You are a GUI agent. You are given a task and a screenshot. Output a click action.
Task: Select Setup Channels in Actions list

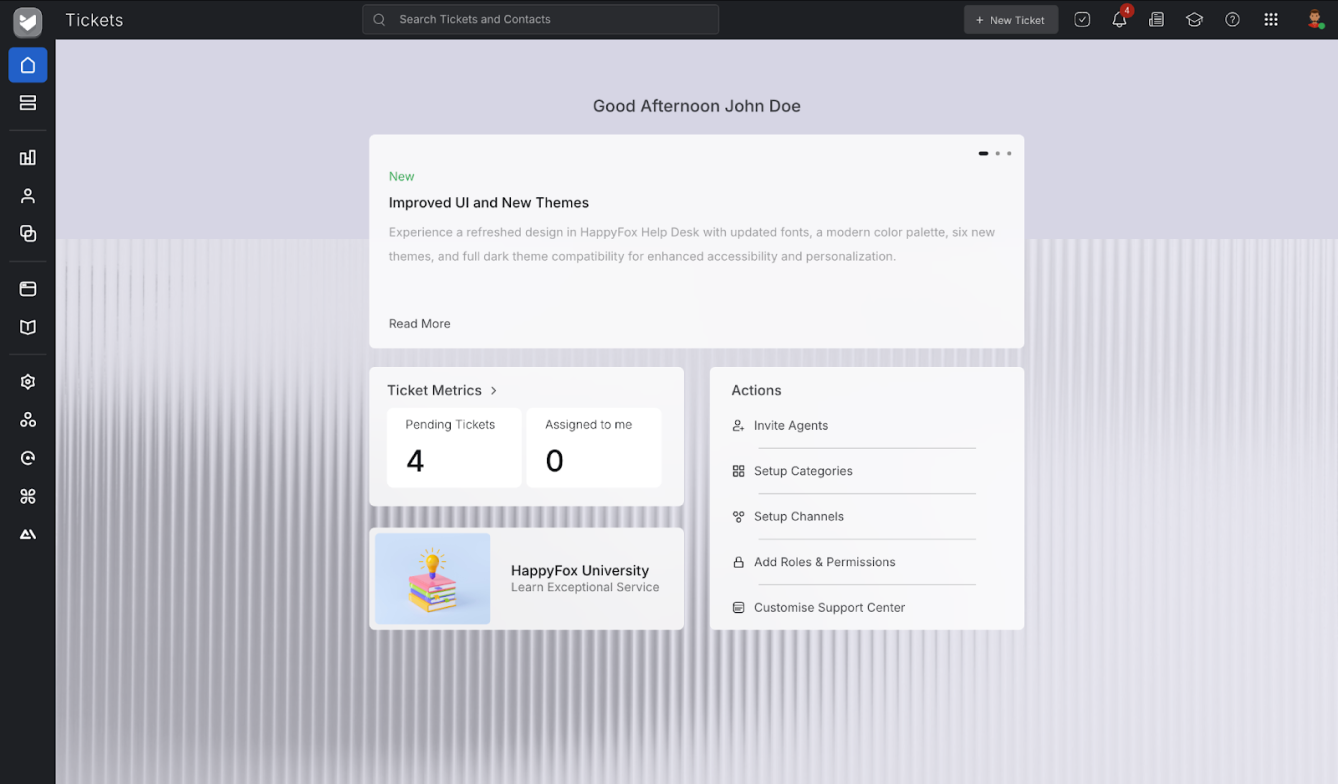[798, 517]
